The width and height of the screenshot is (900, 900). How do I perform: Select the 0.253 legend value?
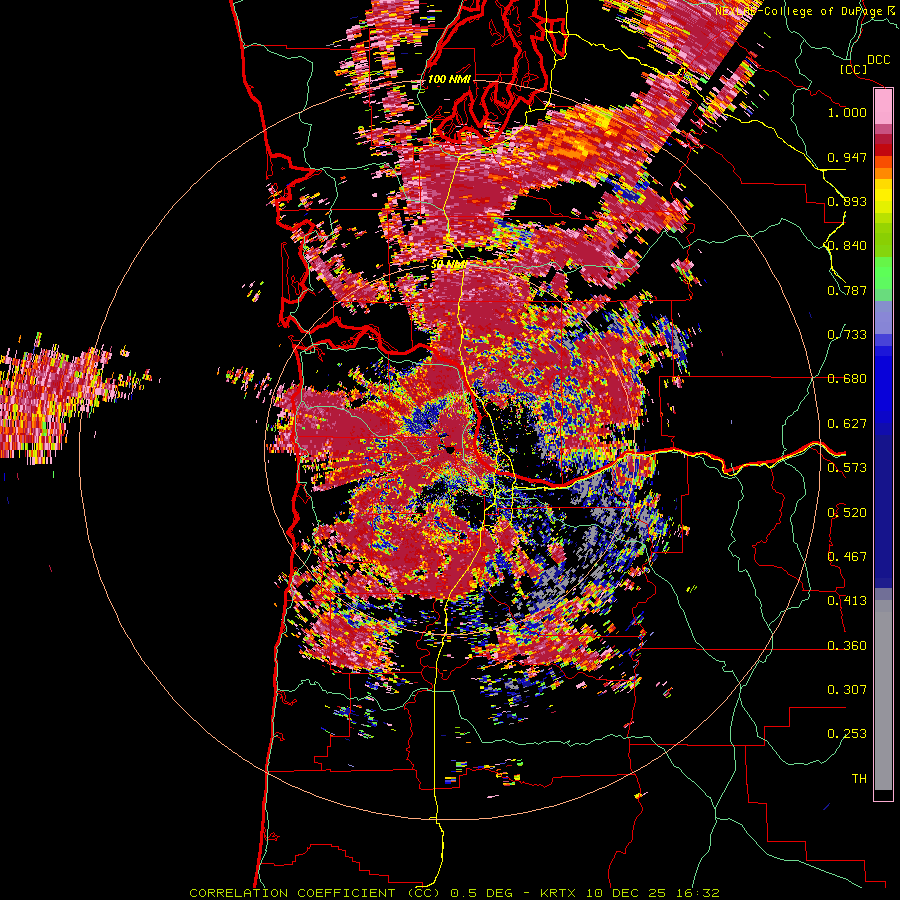coord(847,734)
